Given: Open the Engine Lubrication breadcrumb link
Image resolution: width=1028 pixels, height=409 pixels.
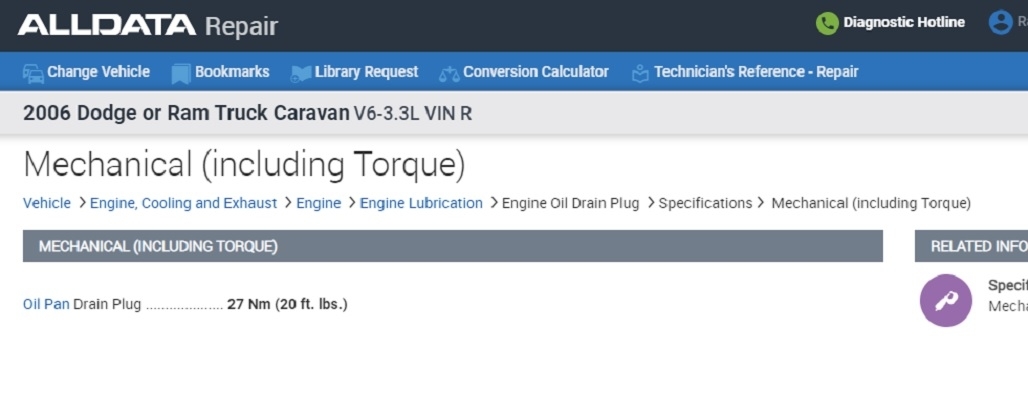Looking at the screenshot, I should click(421, 203).
